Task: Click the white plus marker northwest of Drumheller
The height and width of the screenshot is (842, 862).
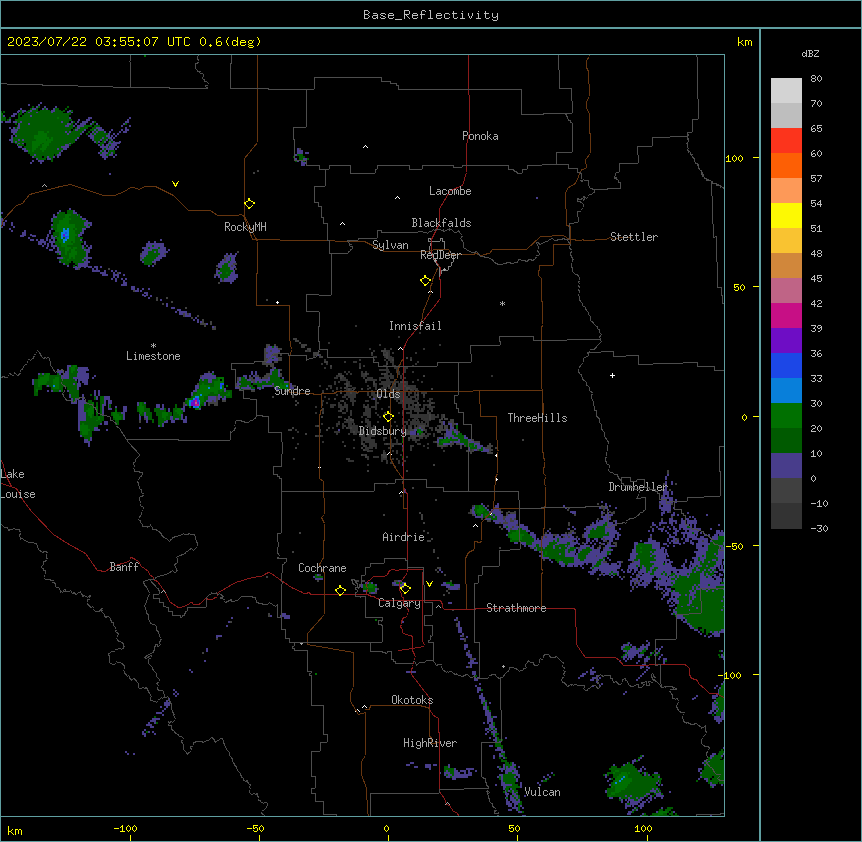Action: [612, 375]
